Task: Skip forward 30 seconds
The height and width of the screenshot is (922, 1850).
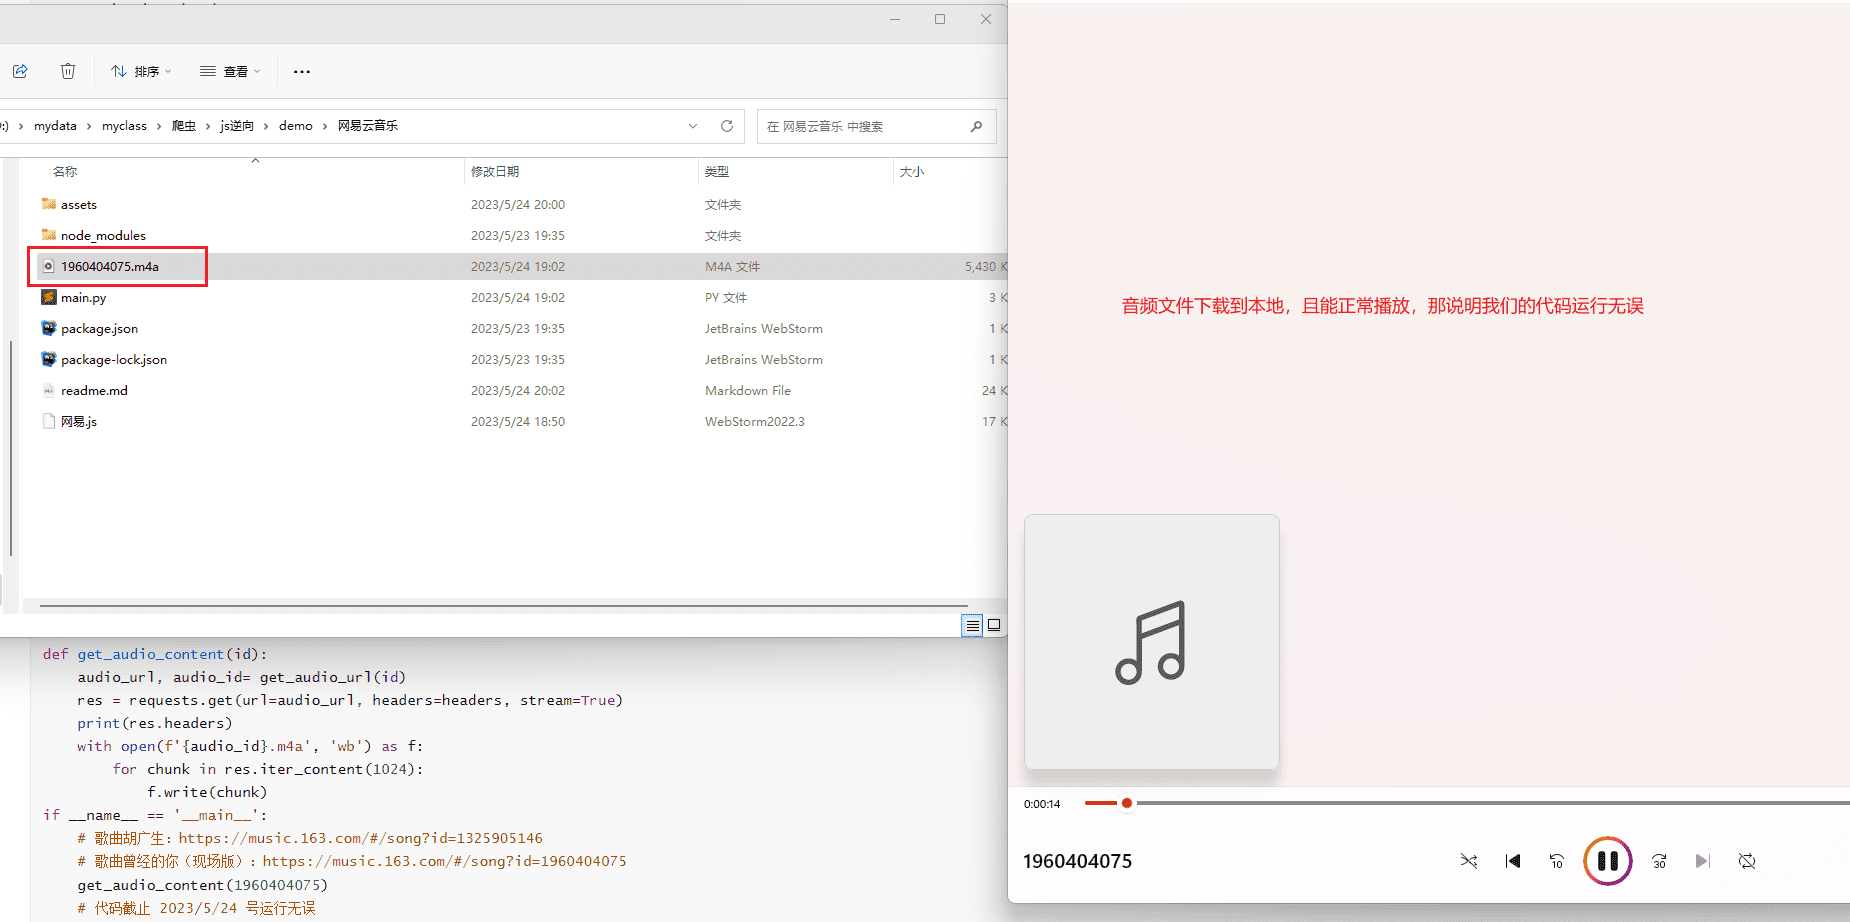Action: tap(1659, 861)
